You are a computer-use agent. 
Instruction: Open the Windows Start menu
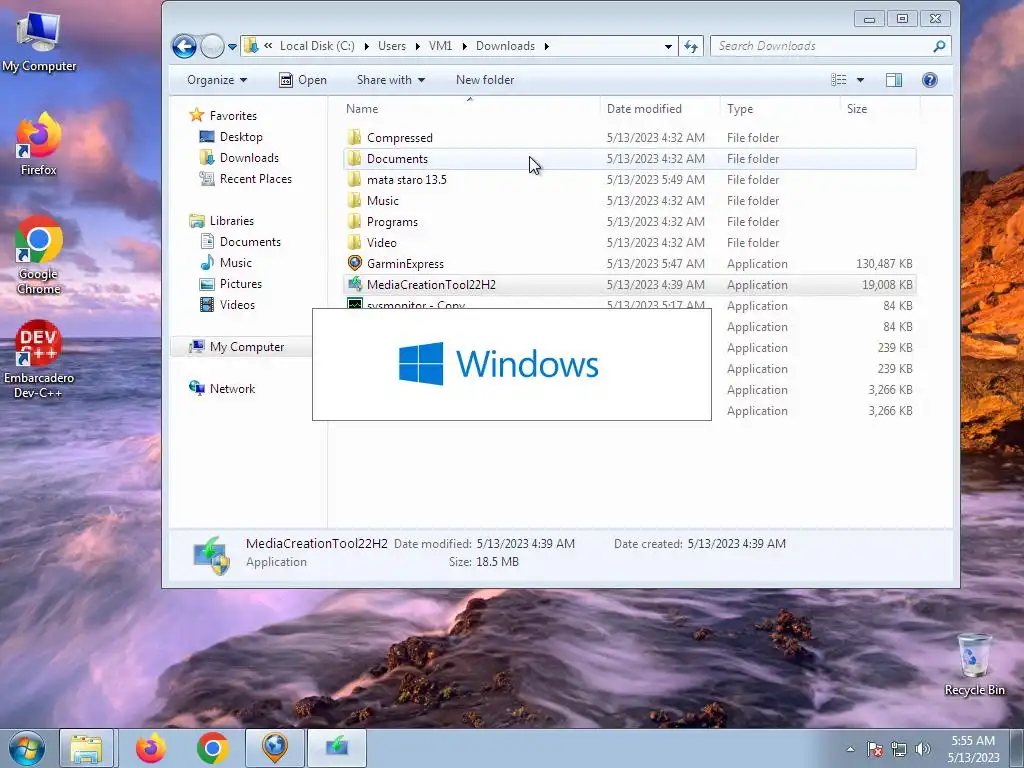(27, 748)
